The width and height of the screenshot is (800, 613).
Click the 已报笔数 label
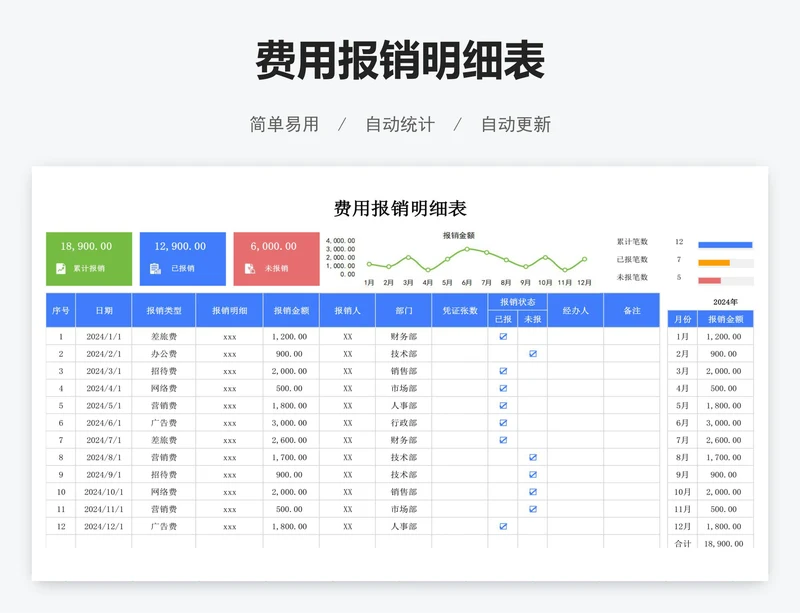[x=632, y=259]
